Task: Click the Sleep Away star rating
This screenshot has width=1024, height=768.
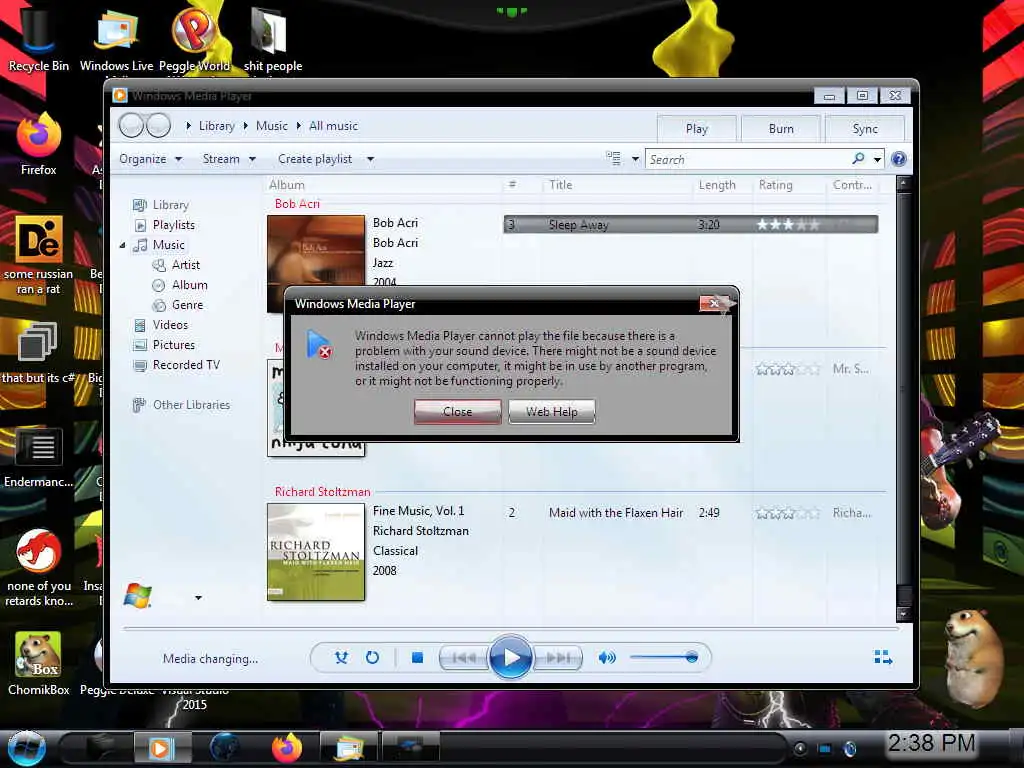Action: click(x=788, y=225)
